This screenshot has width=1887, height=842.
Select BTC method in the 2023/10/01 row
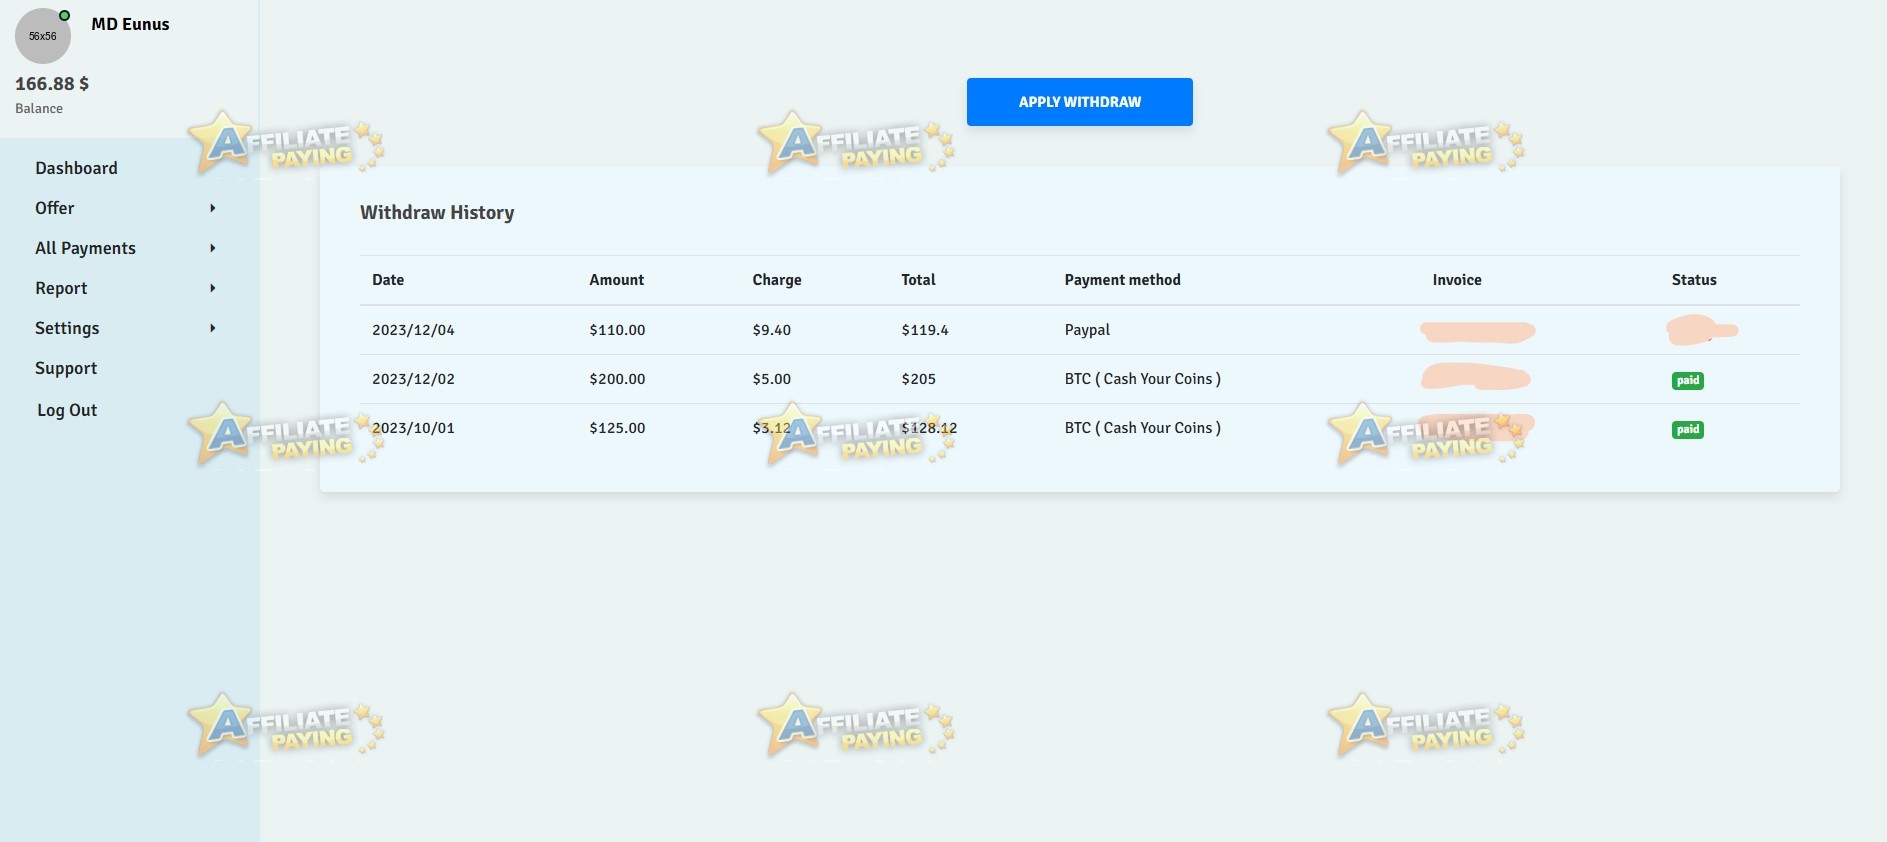pyautogui.click(x=1142, y=428)
